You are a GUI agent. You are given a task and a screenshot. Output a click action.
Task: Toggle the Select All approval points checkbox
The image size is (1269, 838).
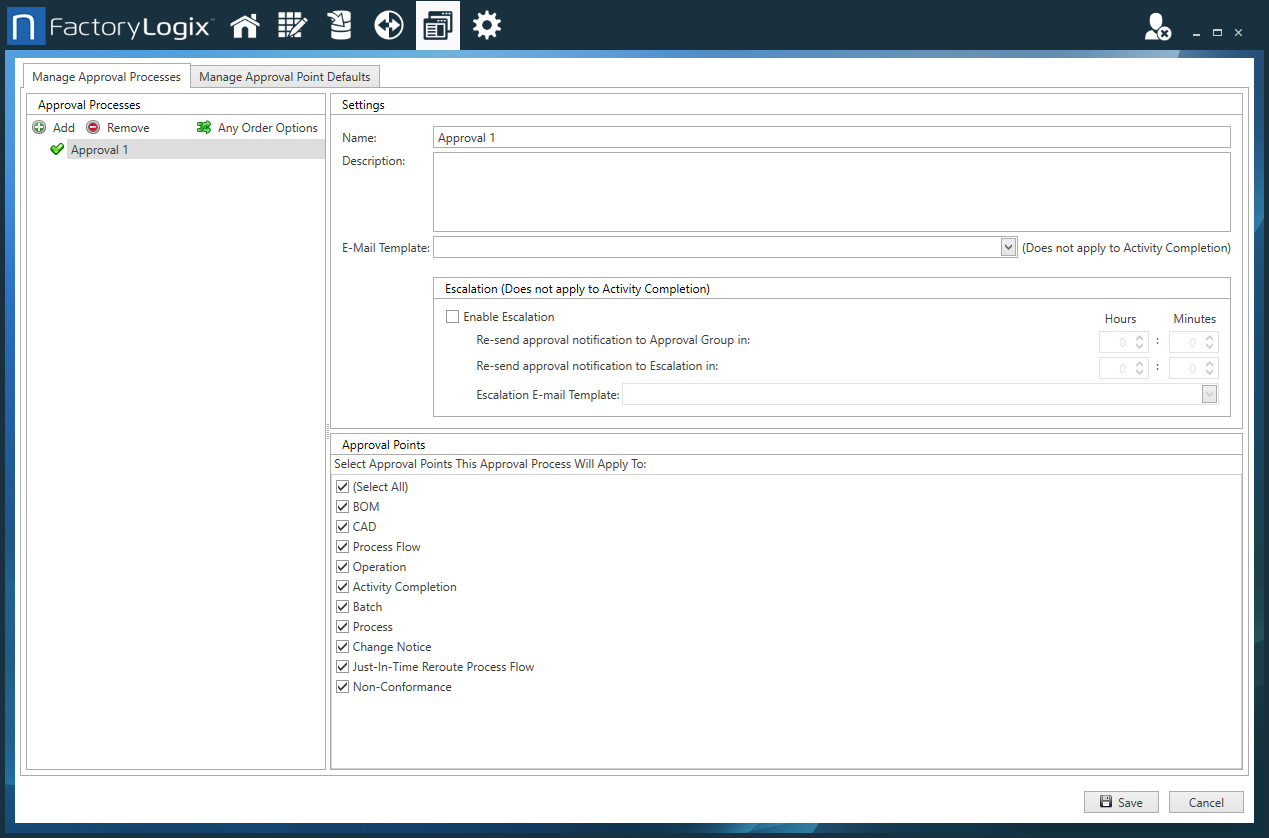click(343, 486)
